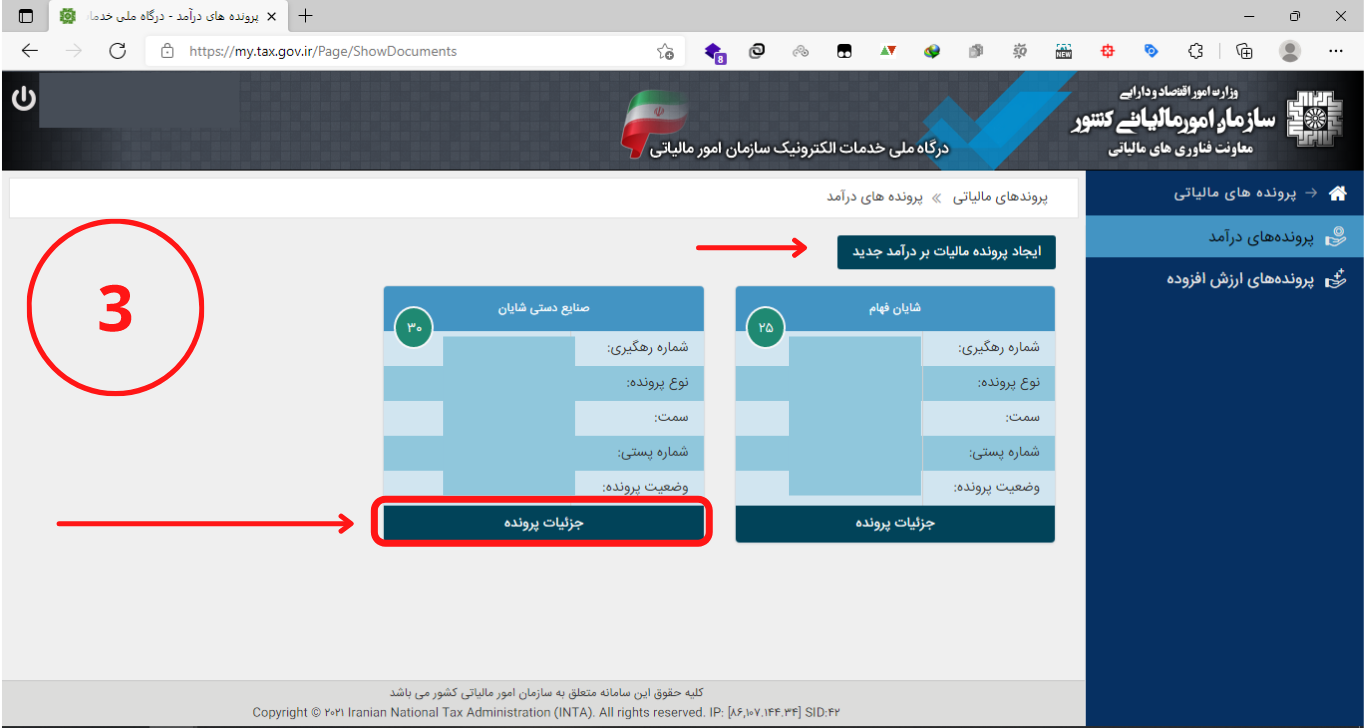Close the پرونده های درآمد tab

(x=271, y=16)
